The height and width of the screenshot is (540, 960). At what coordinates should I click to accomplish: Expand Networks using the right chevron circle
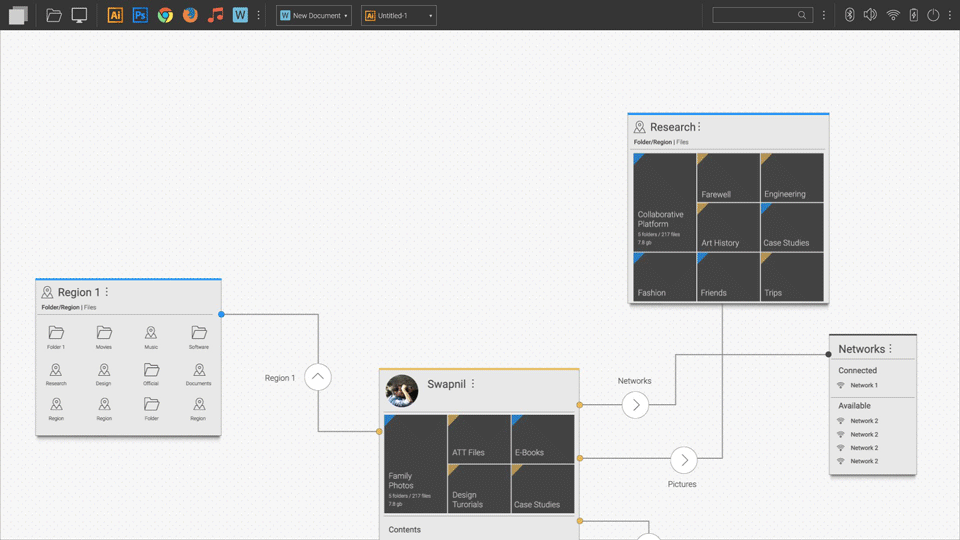pos(636,405)
